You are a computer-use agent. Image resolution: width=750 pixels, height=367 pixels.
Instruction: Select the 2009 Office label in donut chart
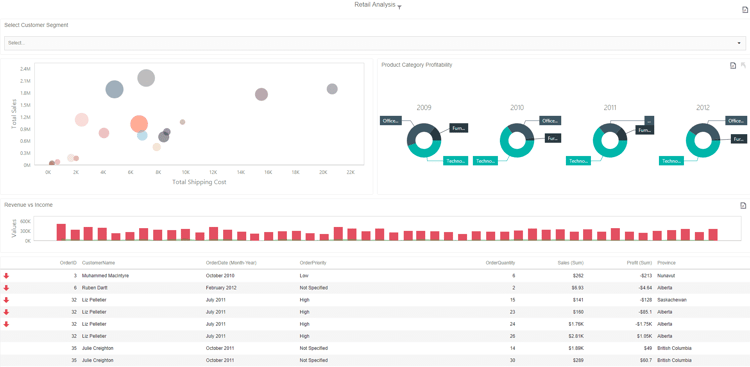pyautogui.click(x=391, y=121)
